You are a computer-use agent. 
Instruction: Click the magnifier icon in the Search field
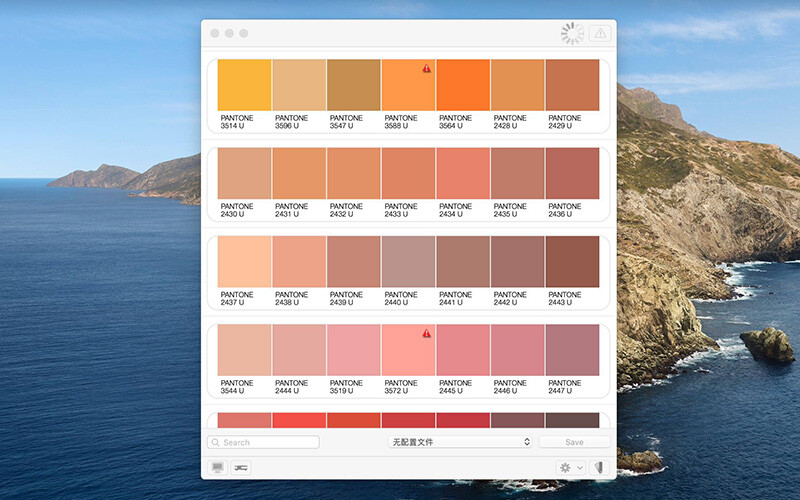tap(216, 442)
